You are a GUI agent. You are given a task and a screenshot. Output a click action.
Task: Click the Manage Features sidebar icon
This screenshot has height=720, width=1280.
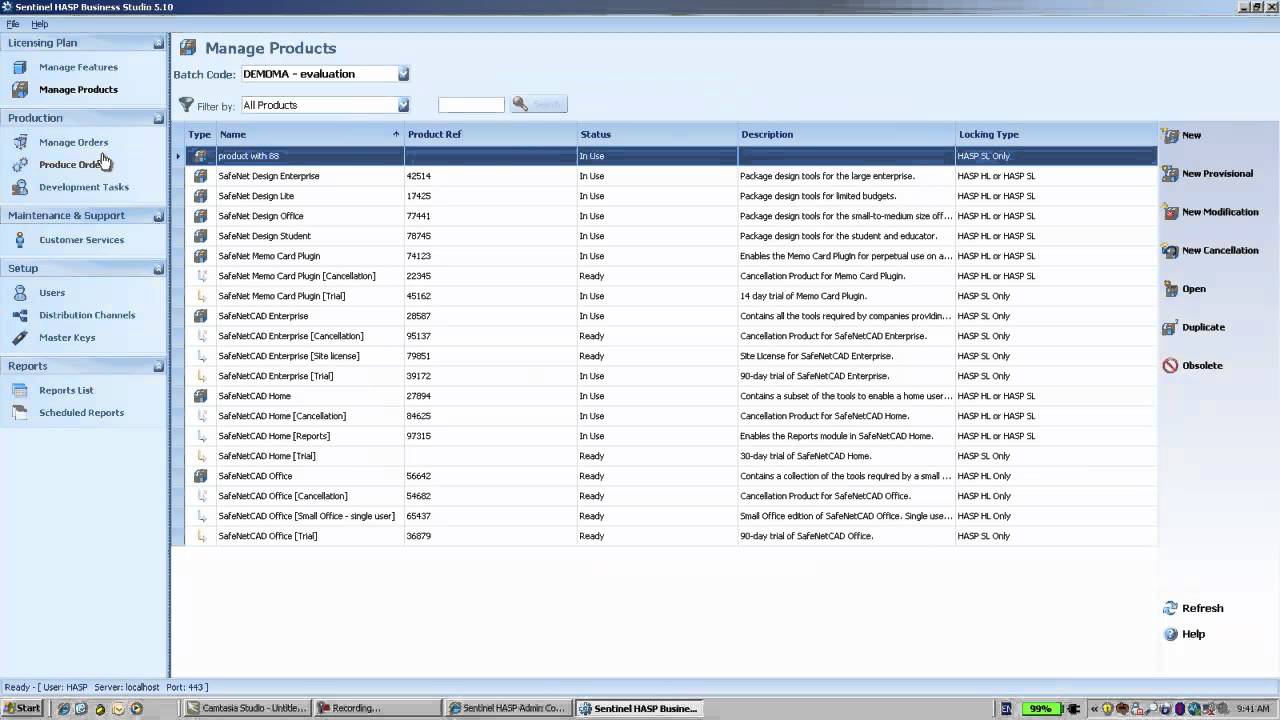click(20, 67)
